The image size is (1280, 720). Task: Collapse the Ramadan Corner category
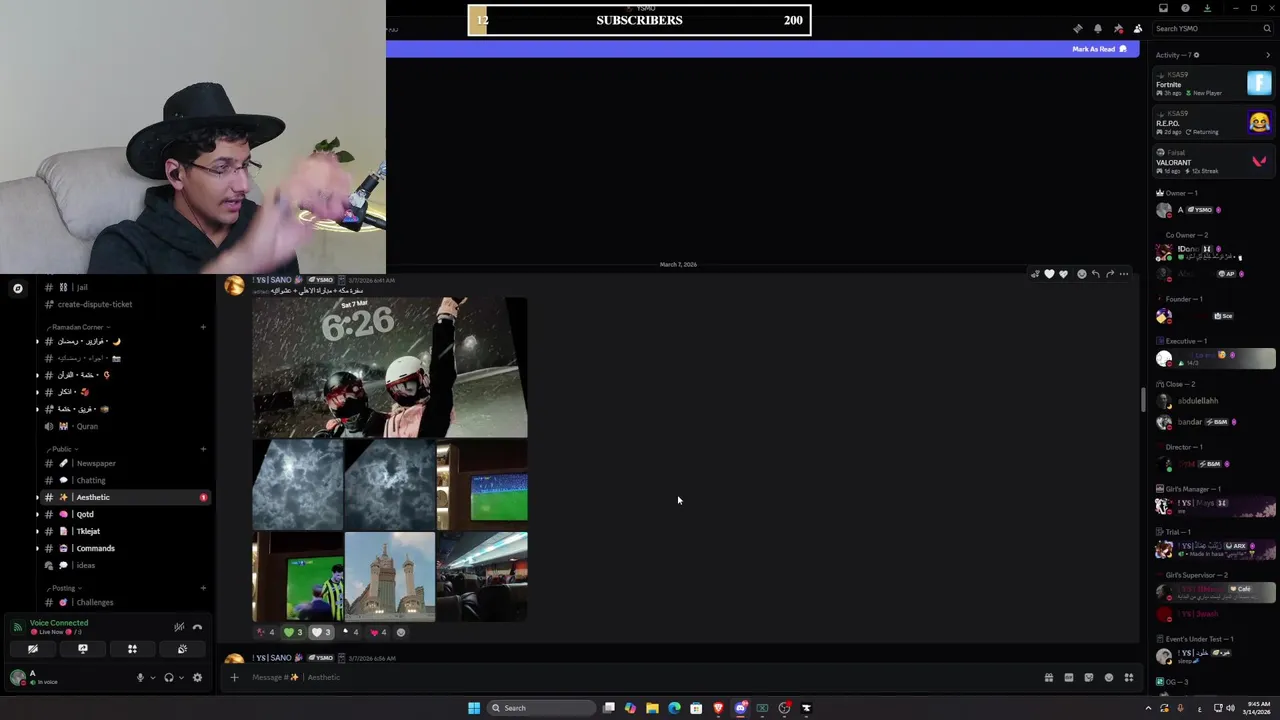pyautogui.click(x=78, y=327)
